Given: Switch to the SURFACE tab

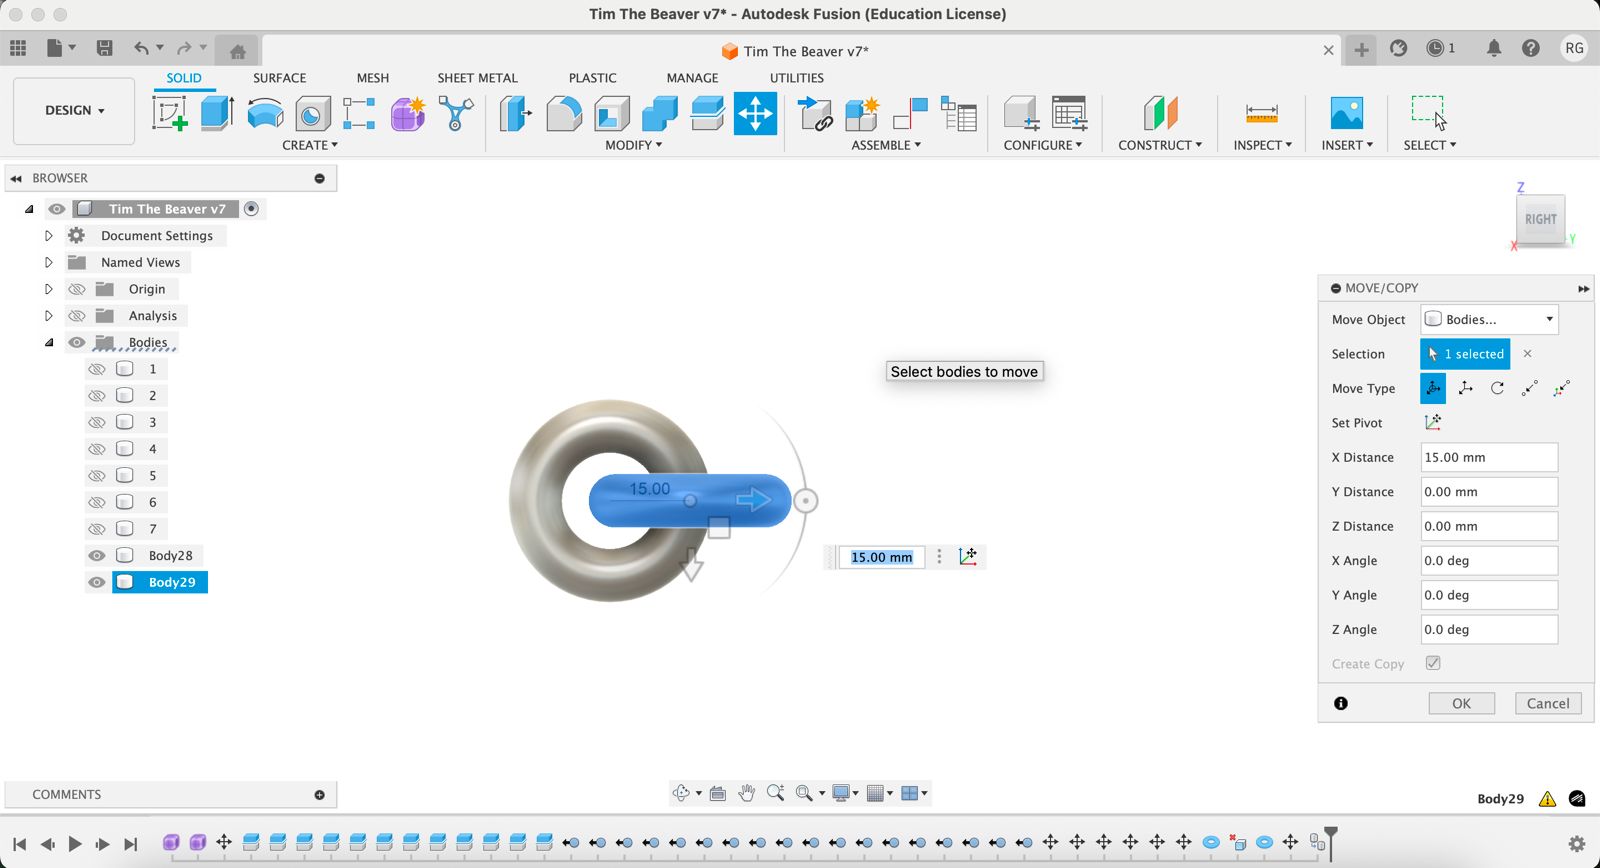Looking at the screenshot, I should [x=279, y=78].
